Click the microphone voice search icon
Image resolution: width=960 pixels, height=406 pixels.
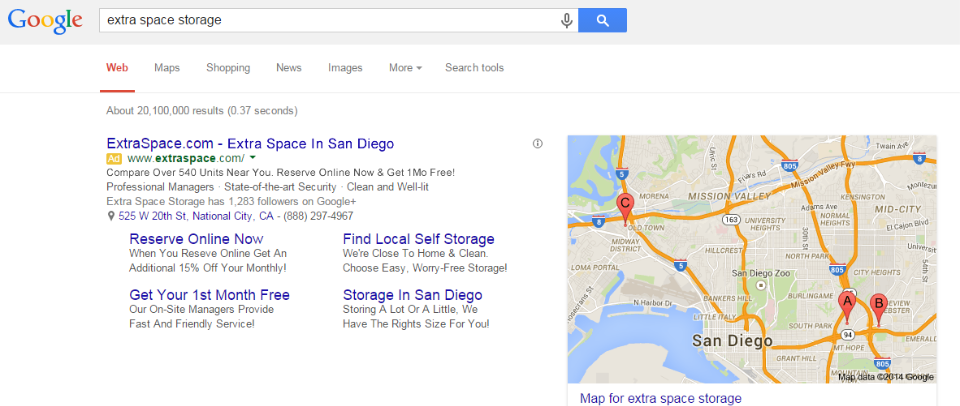pos(567,20)
